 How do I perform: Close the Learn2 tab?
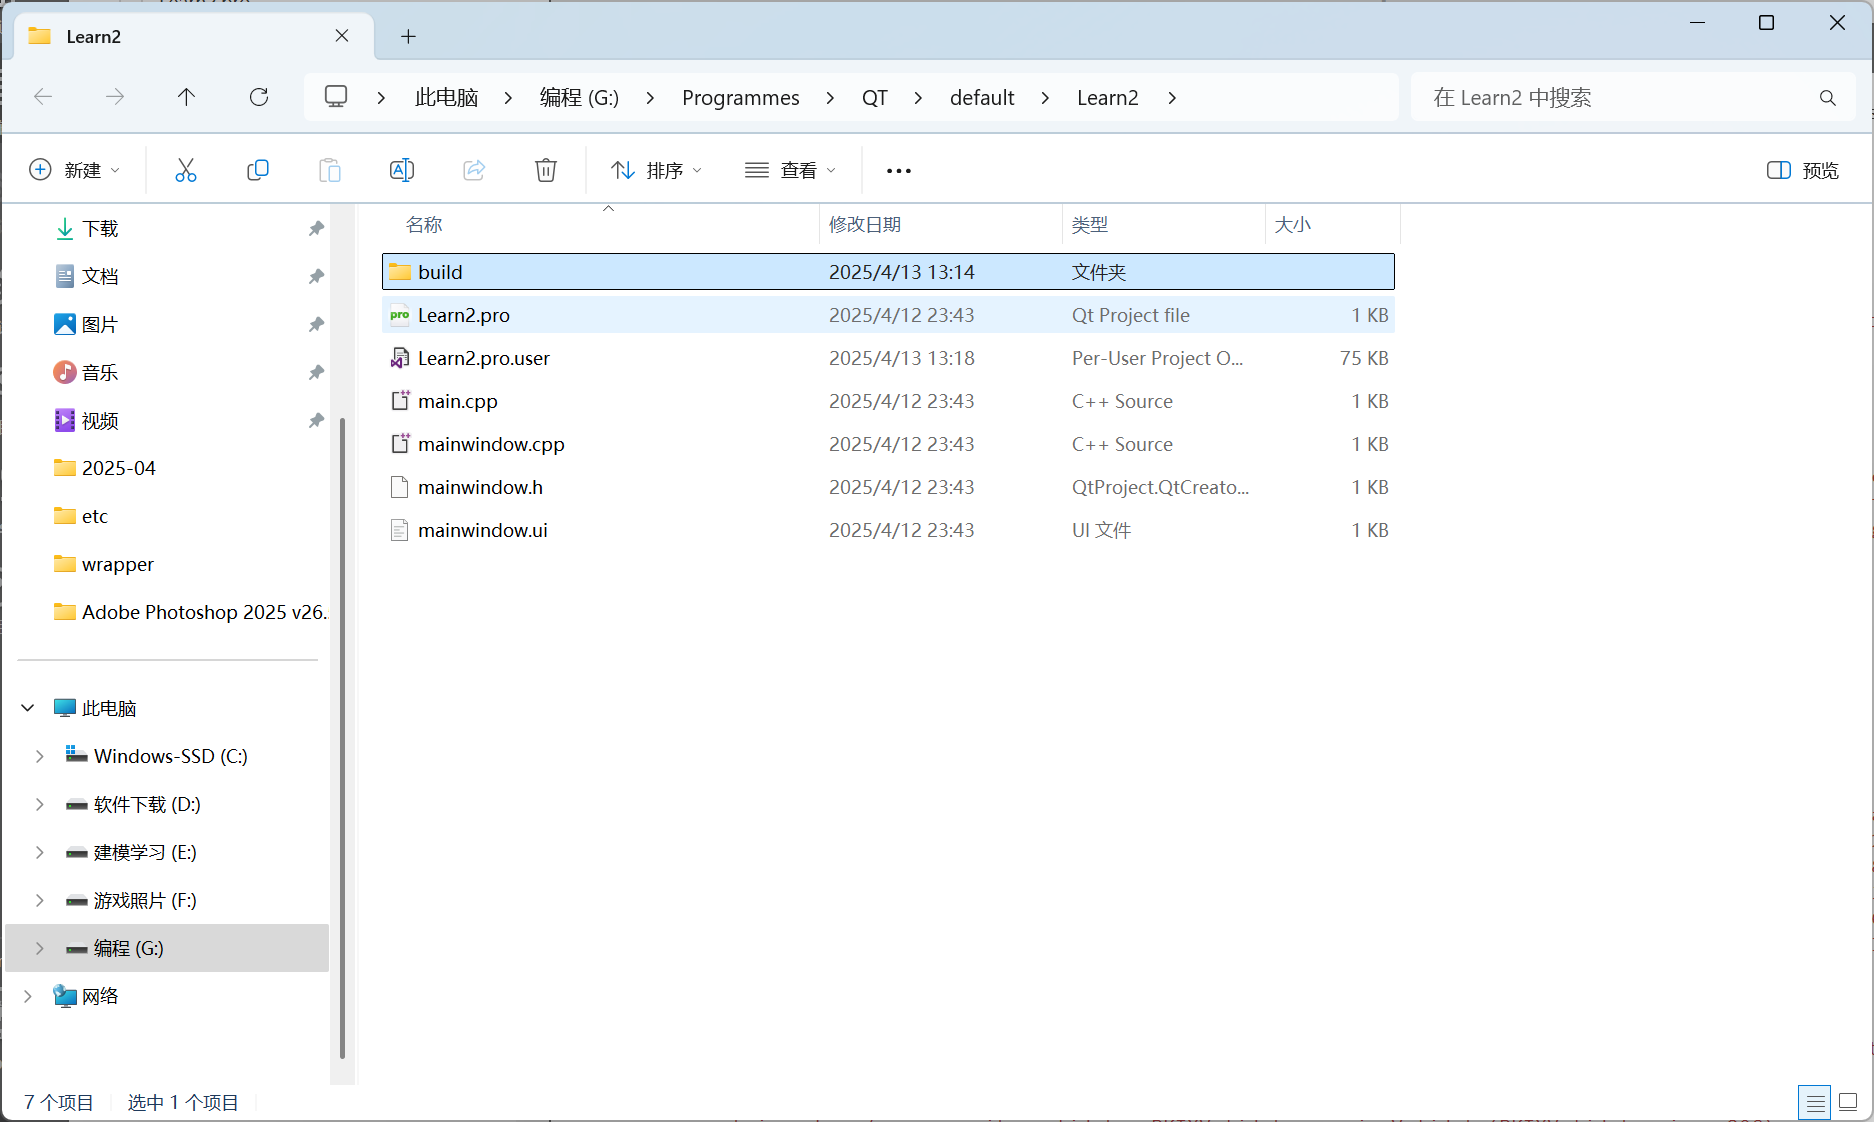[342, 36]
